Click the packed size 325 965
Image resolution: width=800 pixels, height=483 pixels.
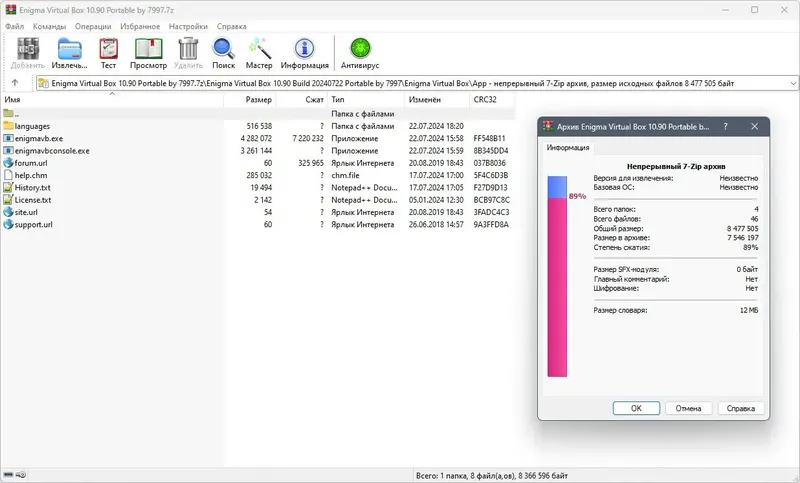coord(311,163)
